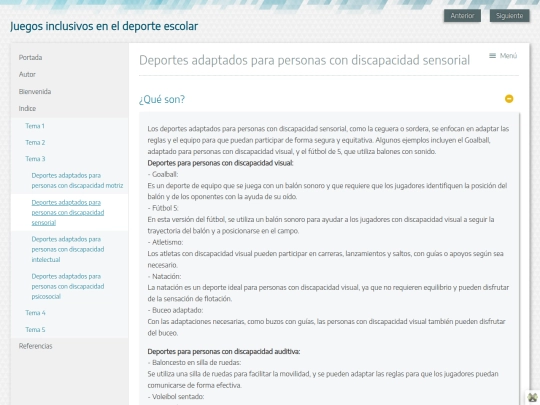Select Tema 3 in the sidebar
Viewport: 540px width, 405px height.
35,159
